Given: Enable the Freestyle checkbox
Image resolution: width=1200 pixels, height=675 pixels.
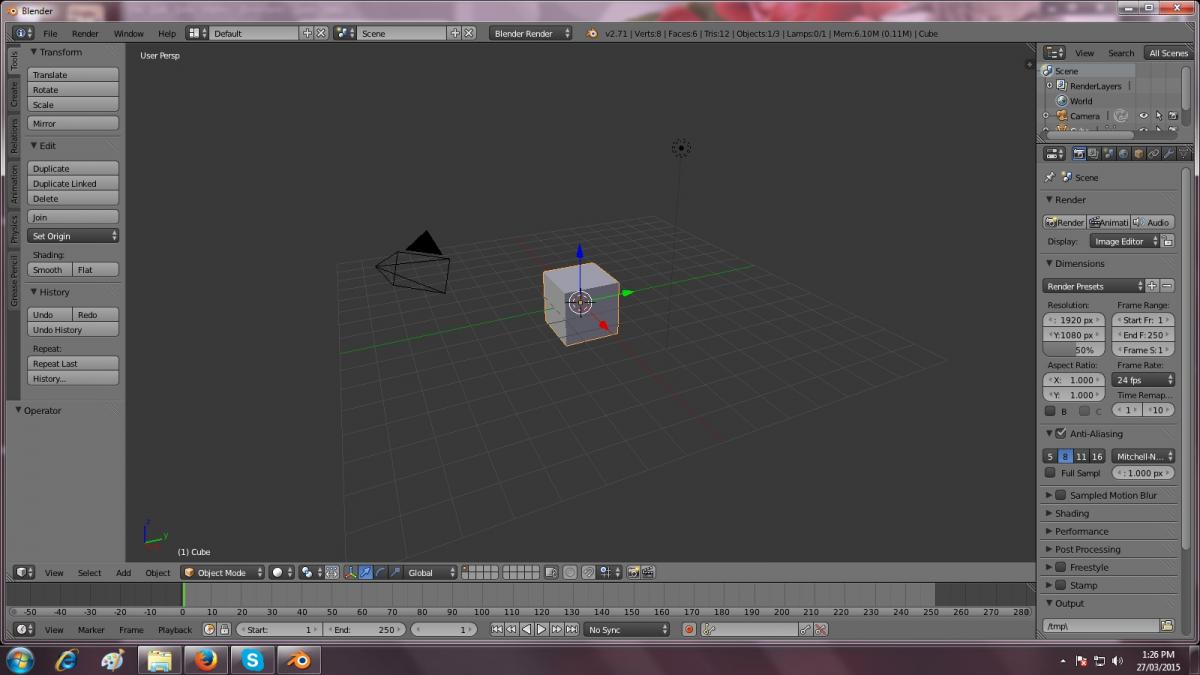Looking at the screenshot, I should pos(1061,567).
